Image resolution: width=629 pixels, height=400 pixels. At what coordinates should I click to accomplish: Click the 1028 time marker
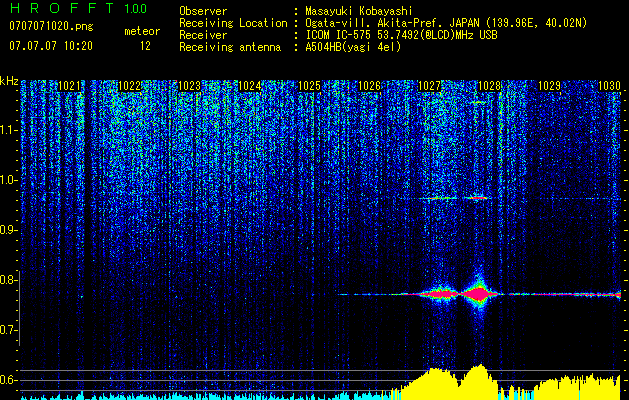[x=489, y=86]
